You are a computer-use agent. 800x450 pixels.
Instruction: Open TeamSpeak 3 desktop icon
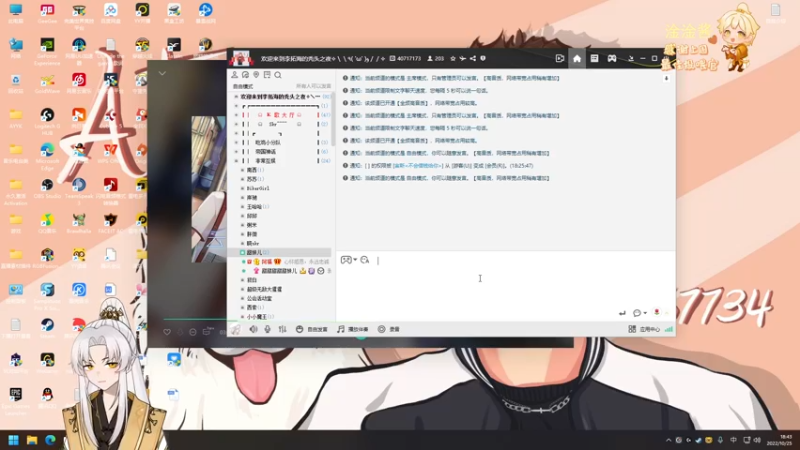(79, 191)
